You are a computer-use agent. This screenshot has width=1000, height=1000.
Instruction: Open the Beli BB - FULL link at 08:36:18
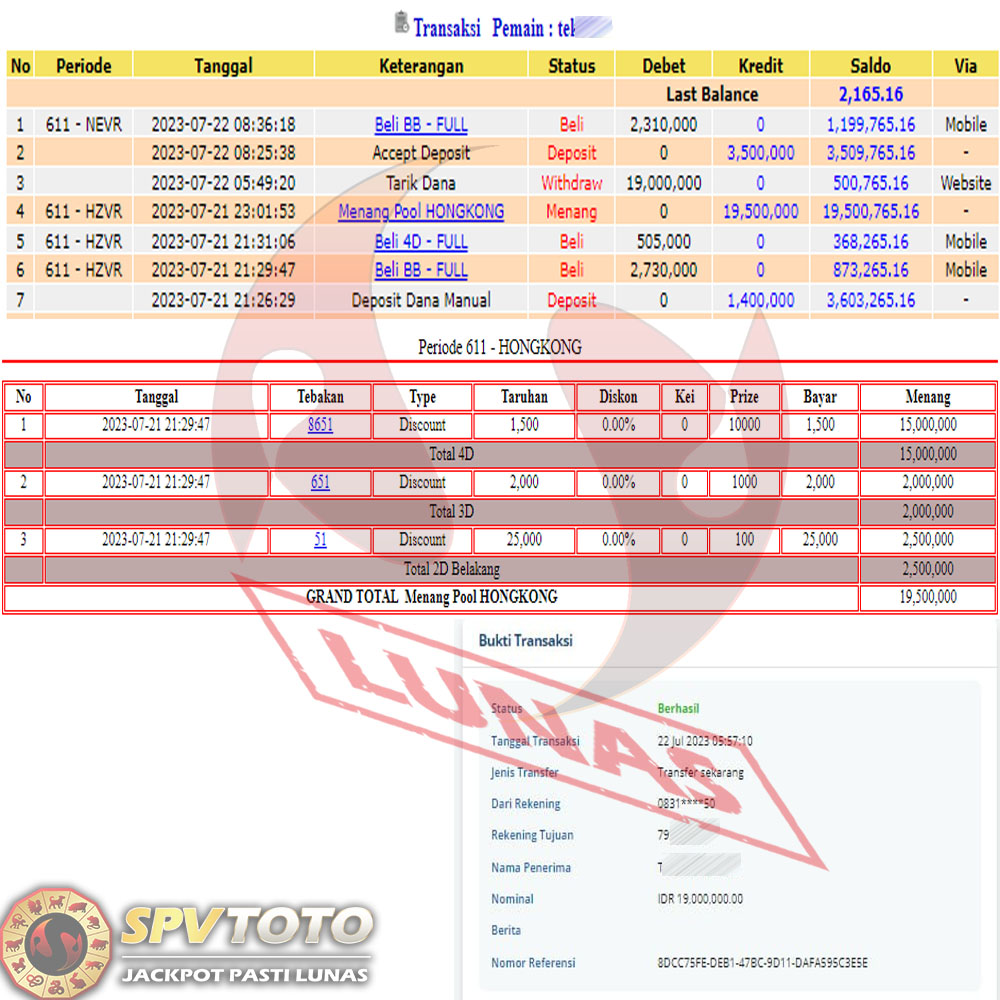pyautogui.click(x=421, y=125)
